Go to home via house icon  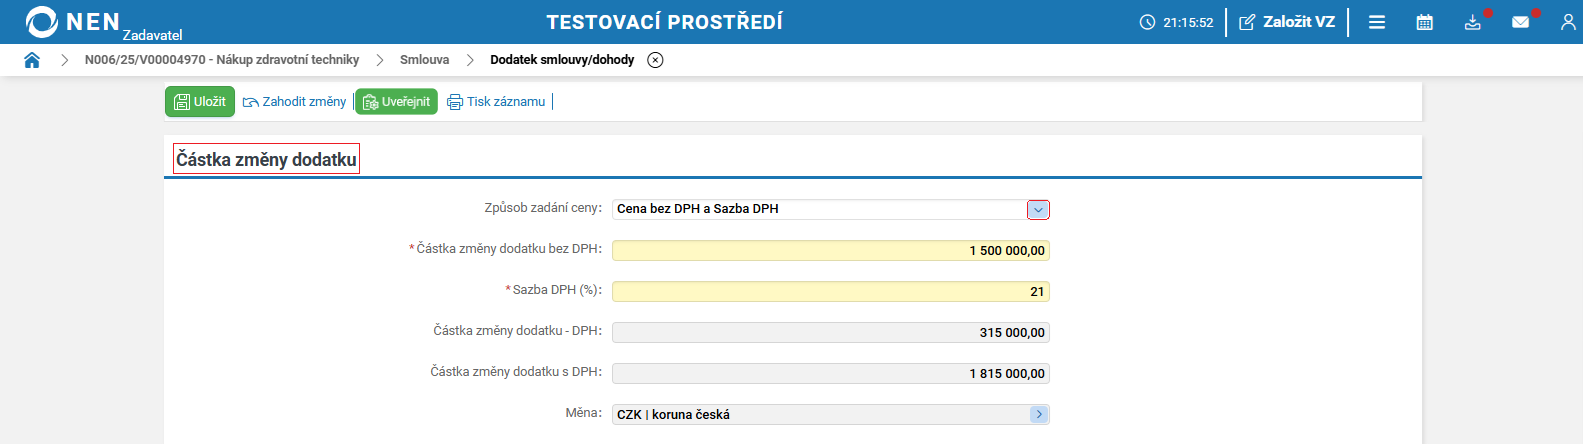coord(32,60)
